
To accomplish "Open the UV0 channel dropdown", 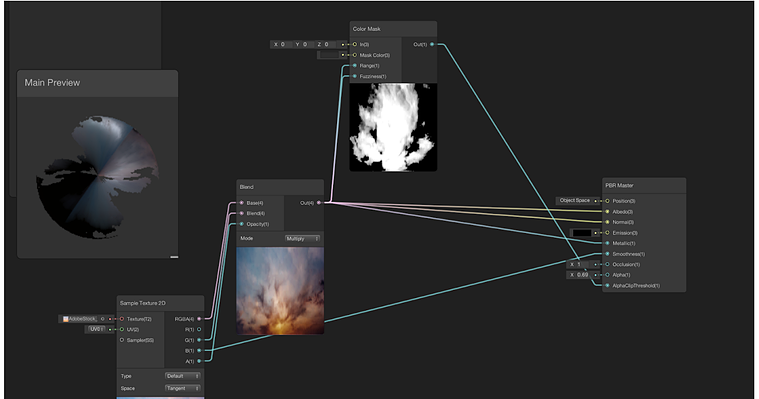I will tap(97, 329).
